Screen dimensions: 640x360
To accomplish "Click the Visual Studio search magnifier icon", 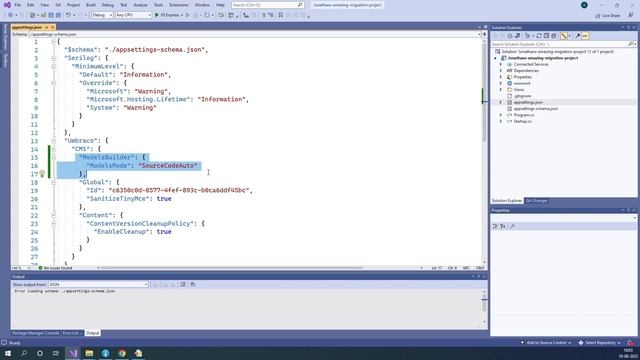I will (x=300, y=5).
